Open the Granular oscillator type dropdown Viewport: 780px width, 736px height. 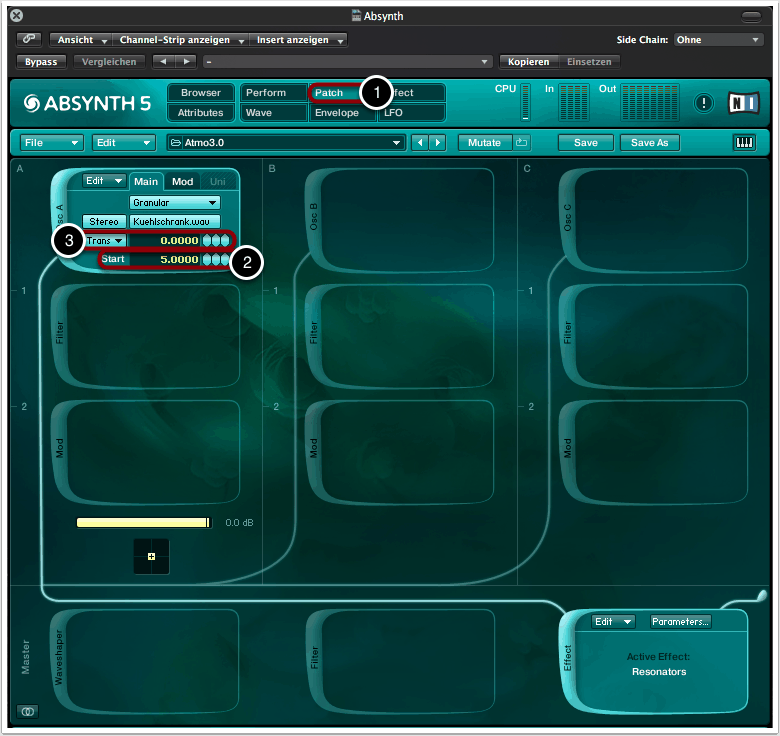pyautogui.click(x=174, y=202)
